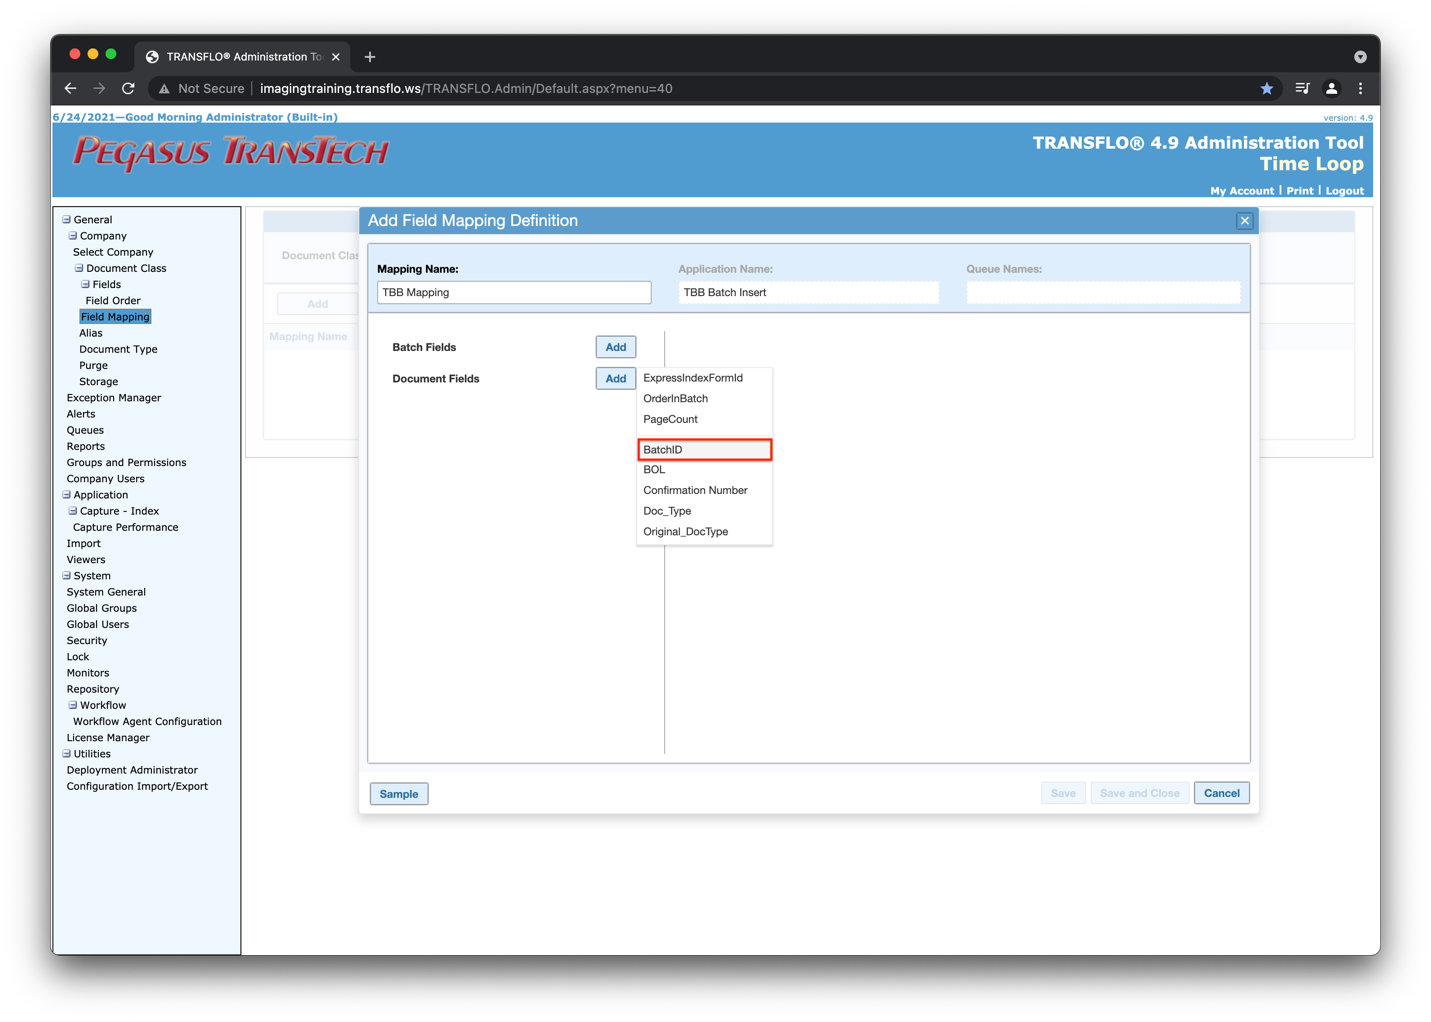
Task: Click Add next to Document Fields
Action: 616,379
